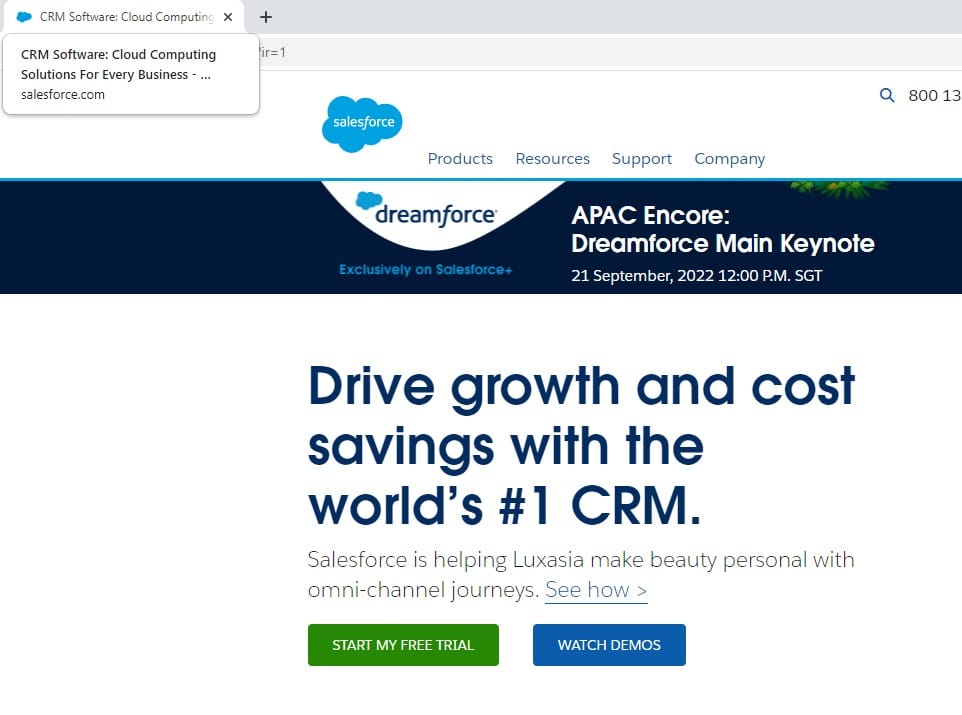The height and width of the screenshot is (715, 962).
Task: Click the Drive growth and cost savings headline
Action: 581,445
